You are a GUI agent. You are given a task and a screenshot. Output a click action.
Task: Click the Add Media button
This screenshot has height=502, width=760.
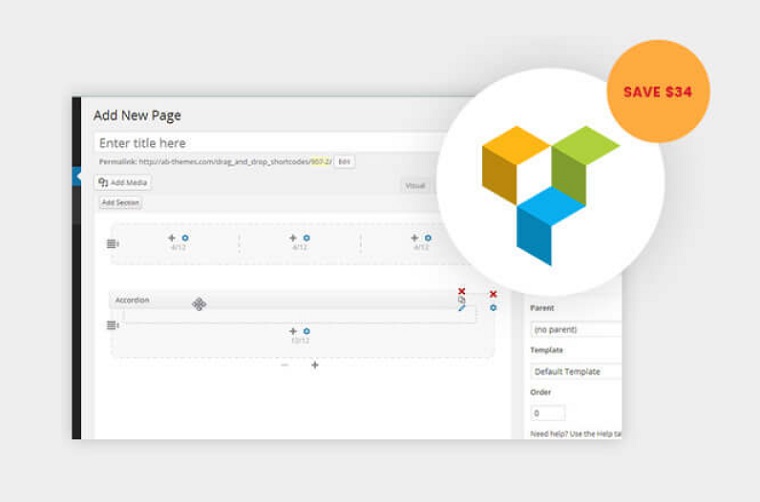[123, 183]
